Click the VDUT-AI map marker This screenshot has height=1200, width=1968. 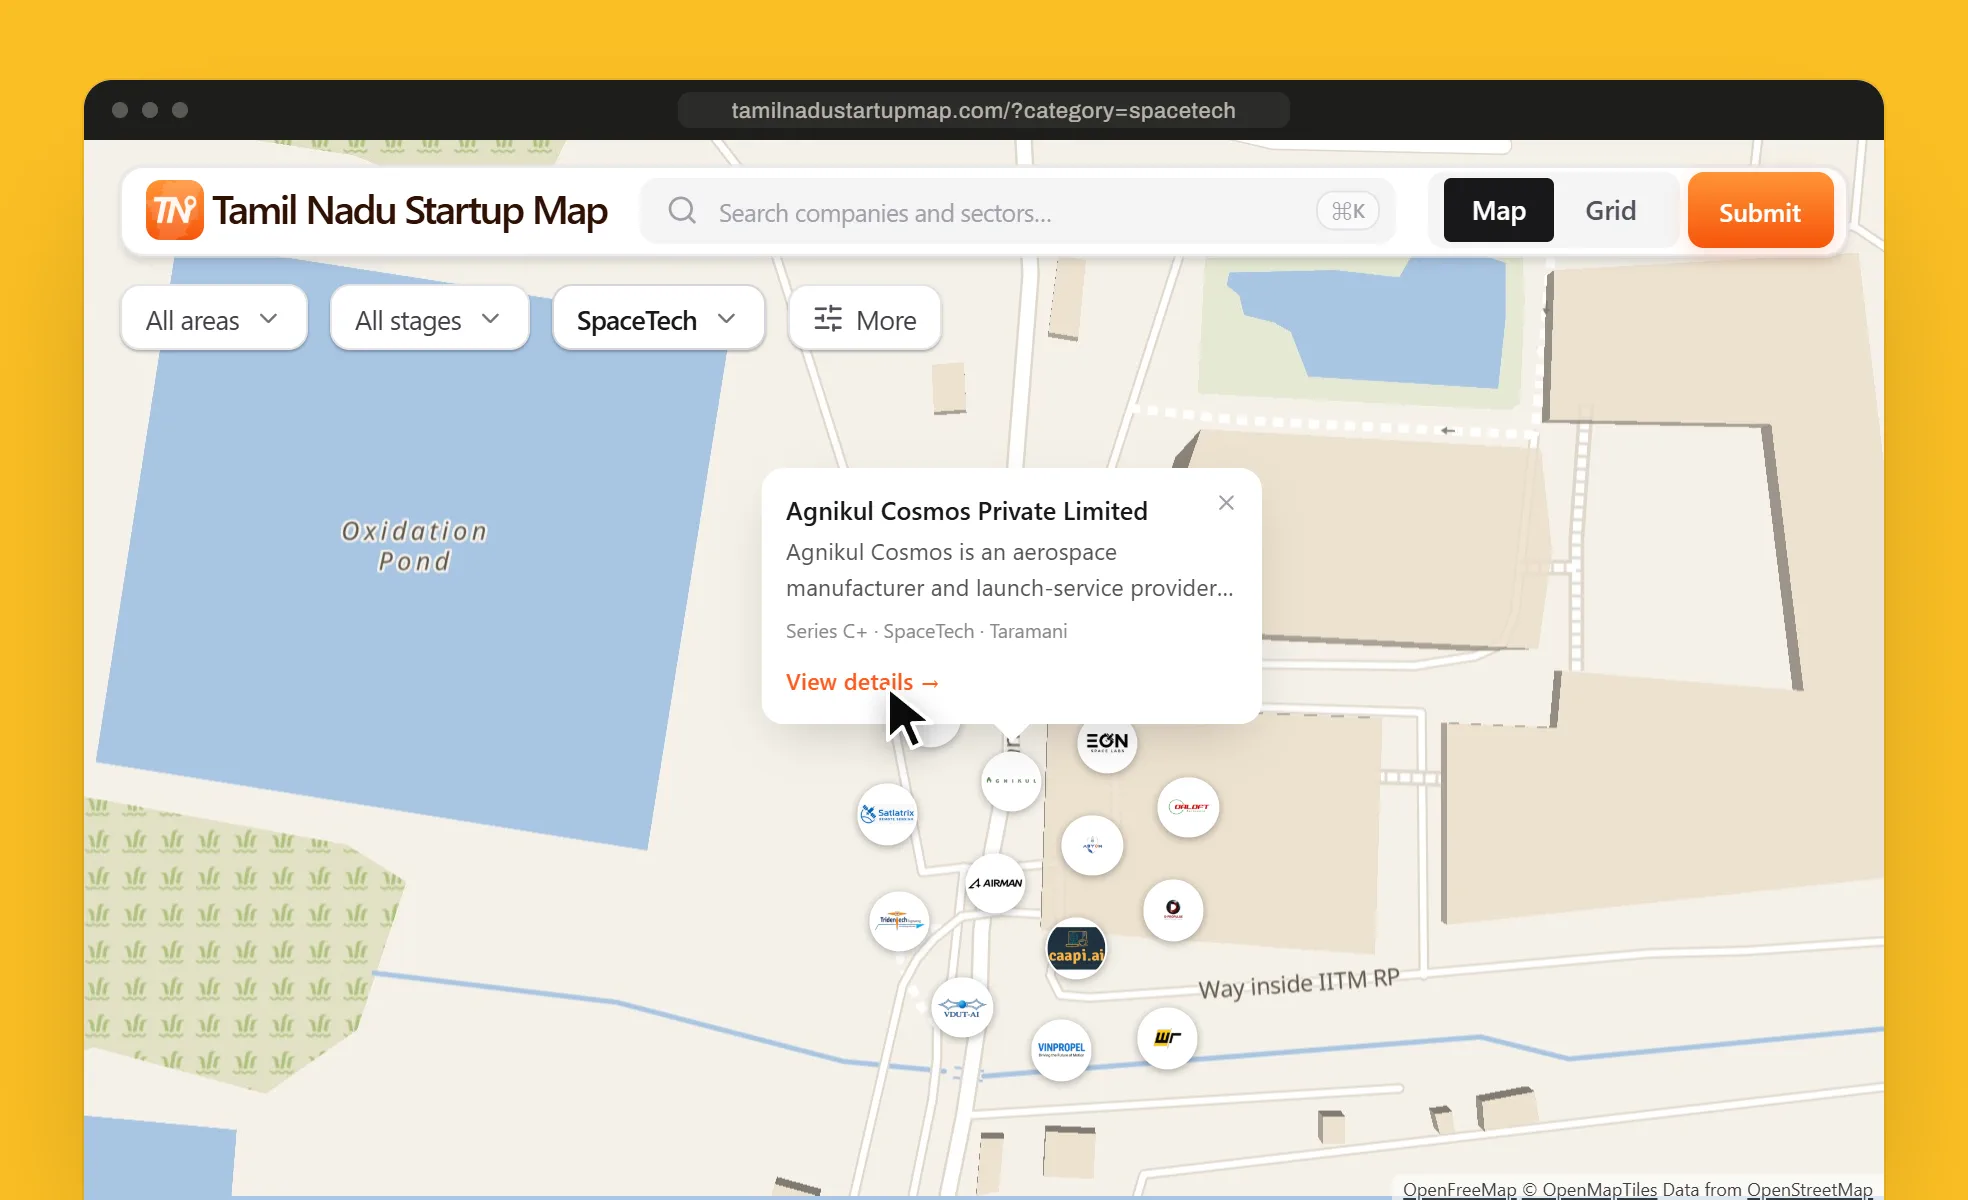click(x=962, y=1008)
